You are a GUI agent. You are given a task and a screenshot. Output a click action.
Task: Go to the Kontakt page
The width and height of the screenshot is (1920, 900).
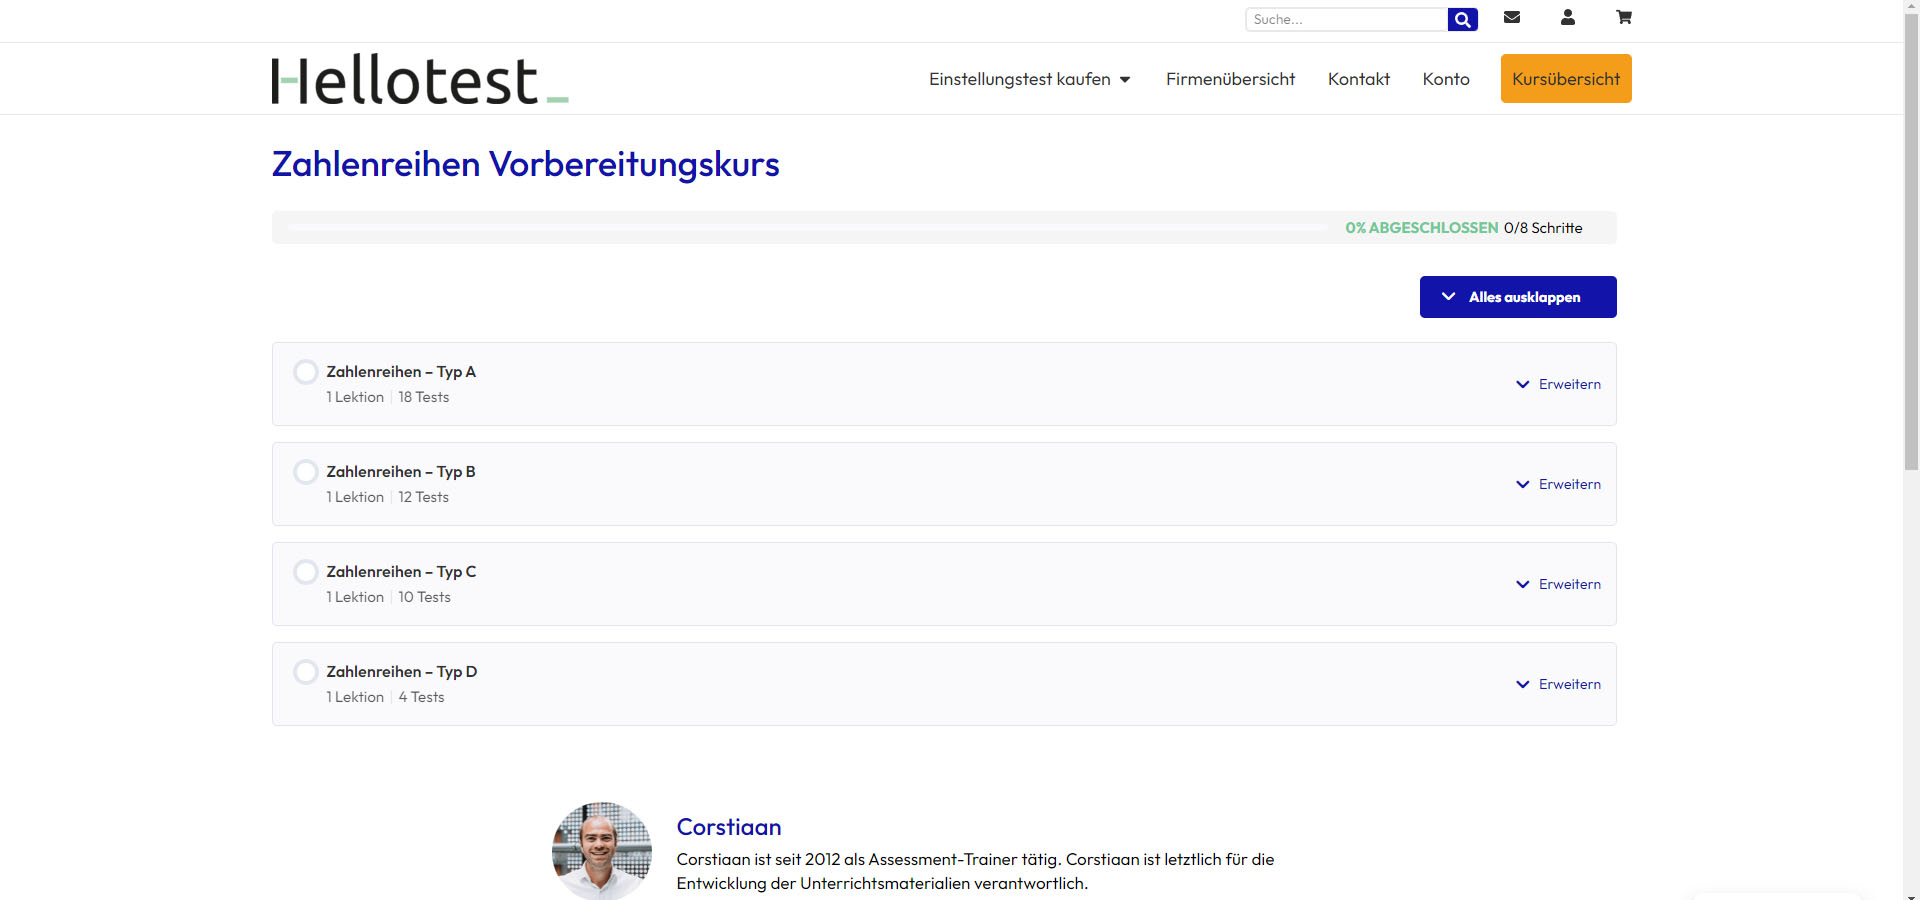1358,79
